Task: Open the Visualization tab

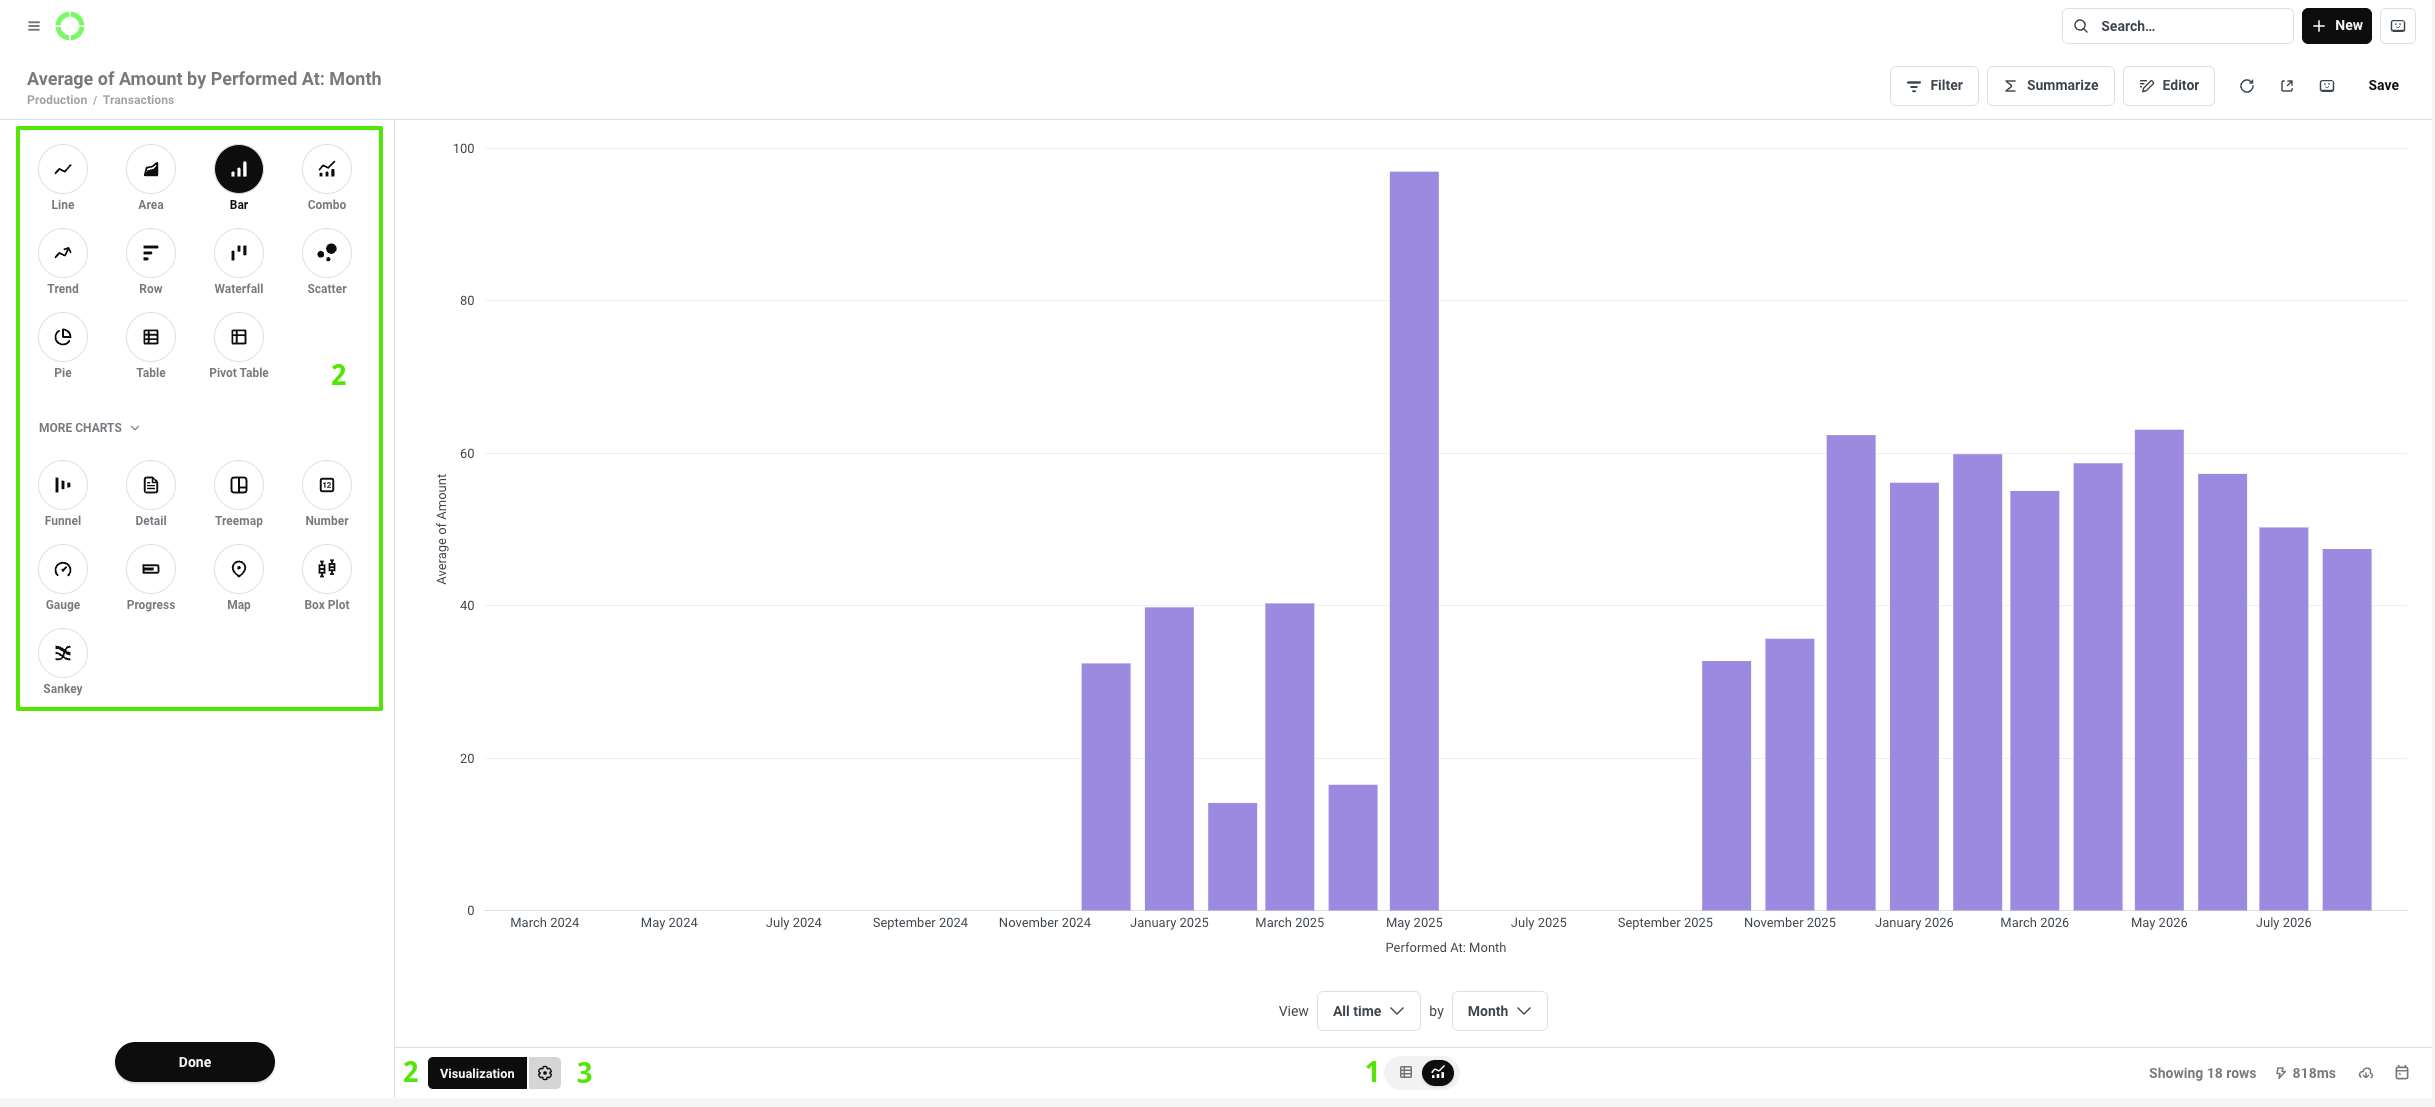Action: [477, 1073]
